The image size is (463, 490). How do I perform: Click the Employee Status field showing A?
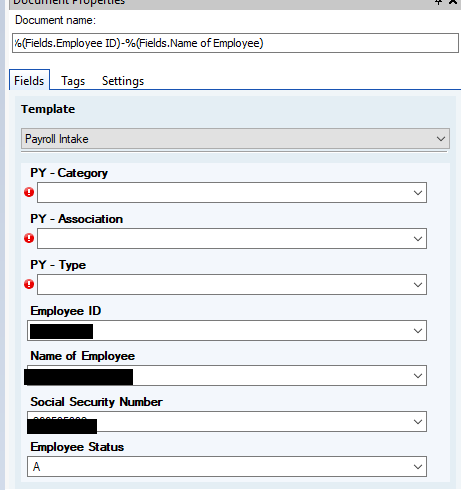pos(227,467)
